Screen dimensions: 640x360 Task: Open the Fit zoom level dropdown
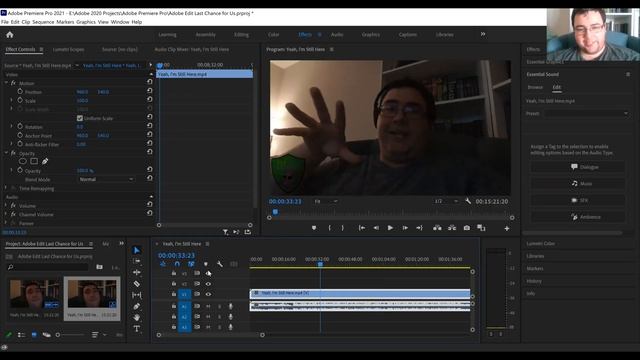point(326,201)
